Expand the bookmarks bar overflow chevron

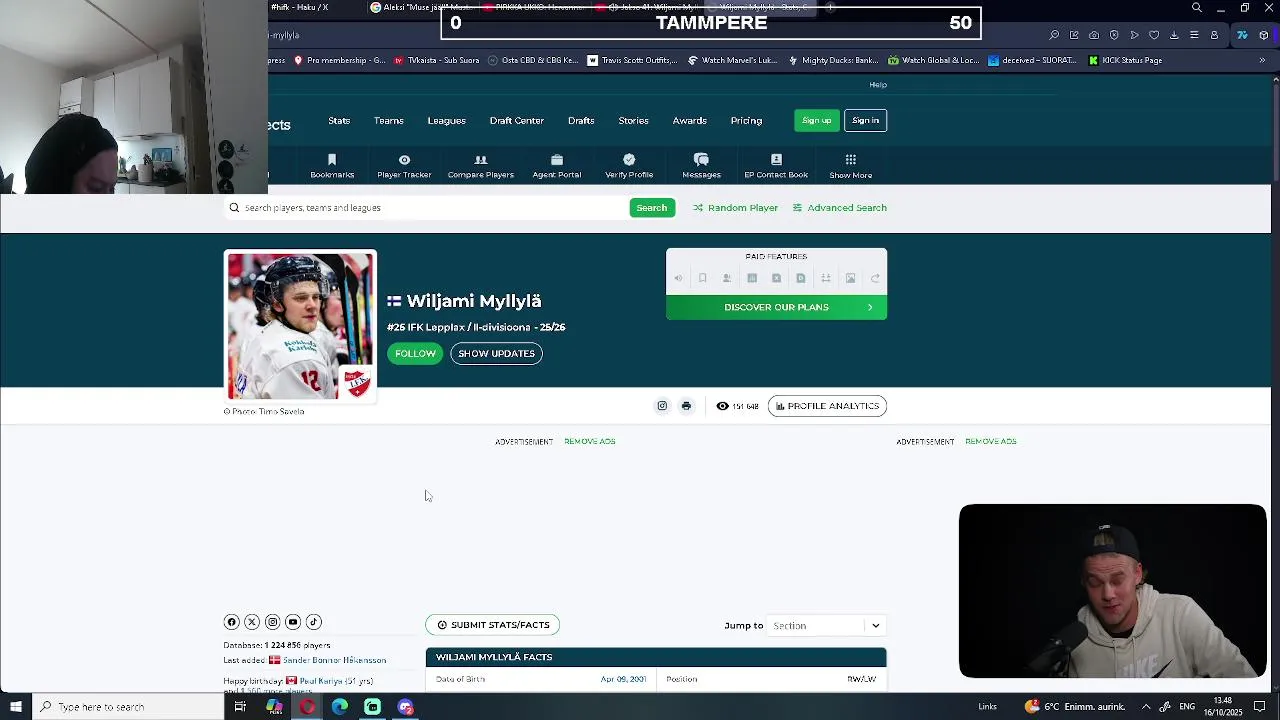coord(1262,60)
